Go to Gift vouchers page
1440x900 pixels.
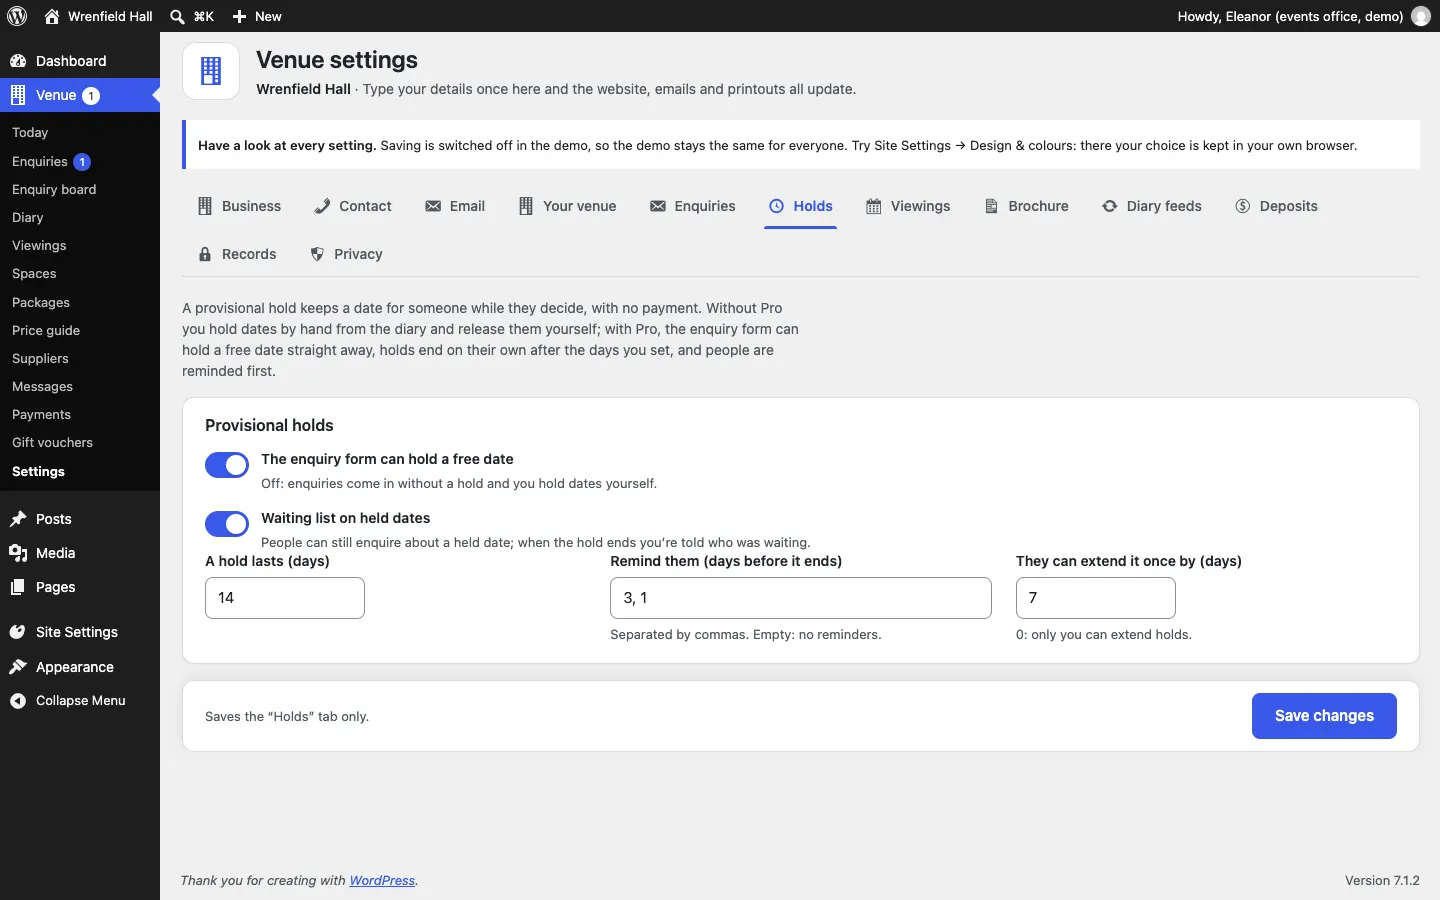[x=52, y=443]
